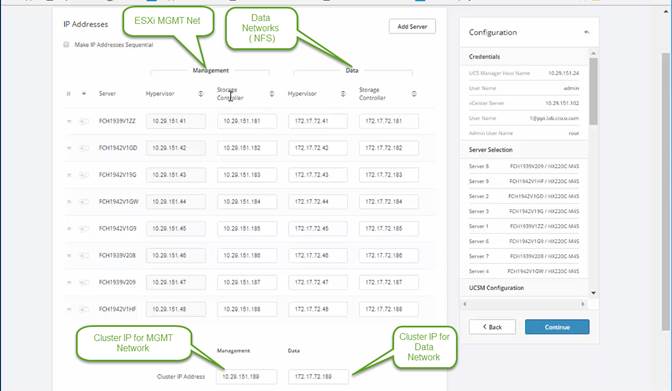Grab the reorder handle for server FCH1942V1HF
The width and height of the screenshot is (672, 391).
[69, 309]
